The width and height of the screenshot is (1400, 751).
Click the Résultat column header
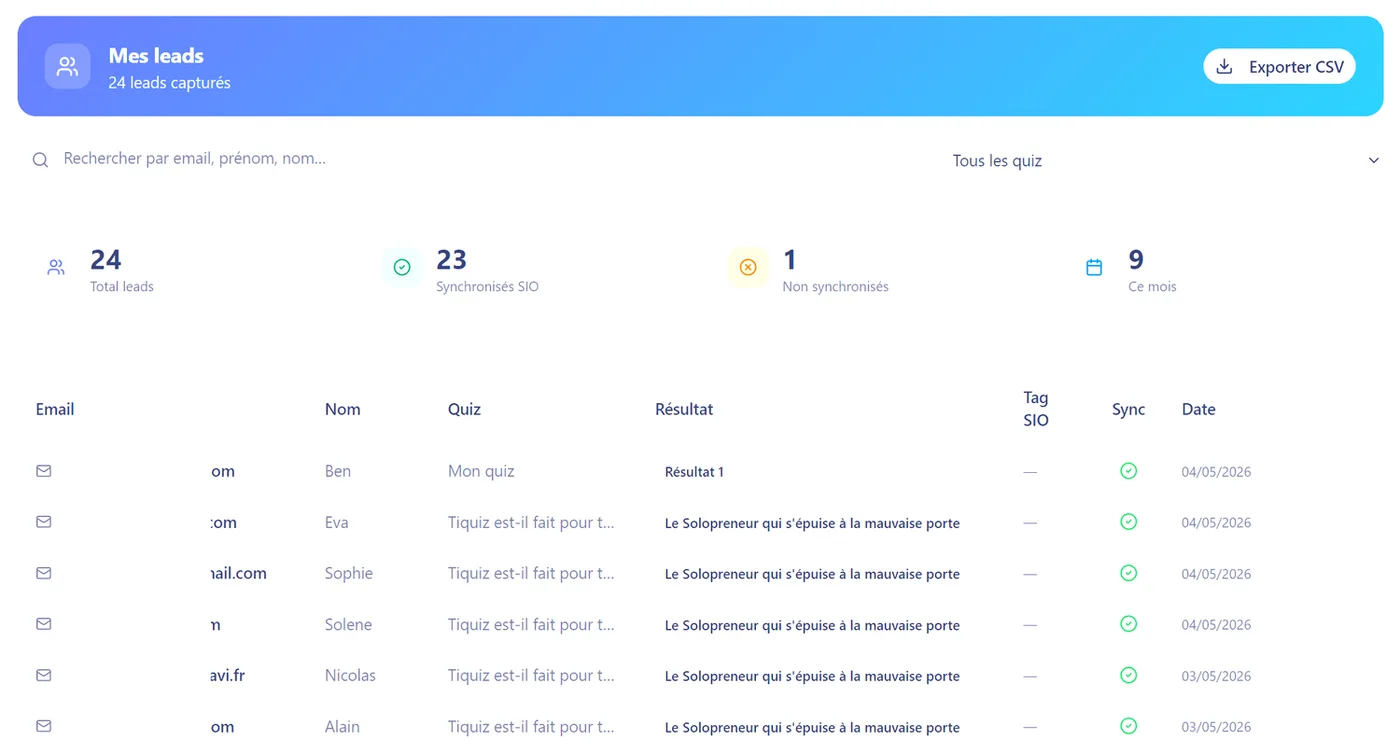[x=684, y=409]
